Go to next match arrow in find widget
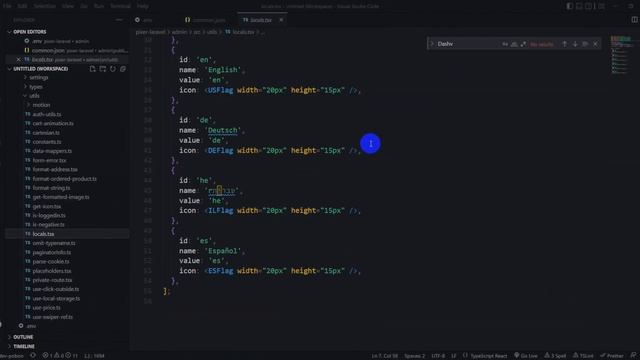This screenshot has height=360, width=640. [x=575, y=44]
